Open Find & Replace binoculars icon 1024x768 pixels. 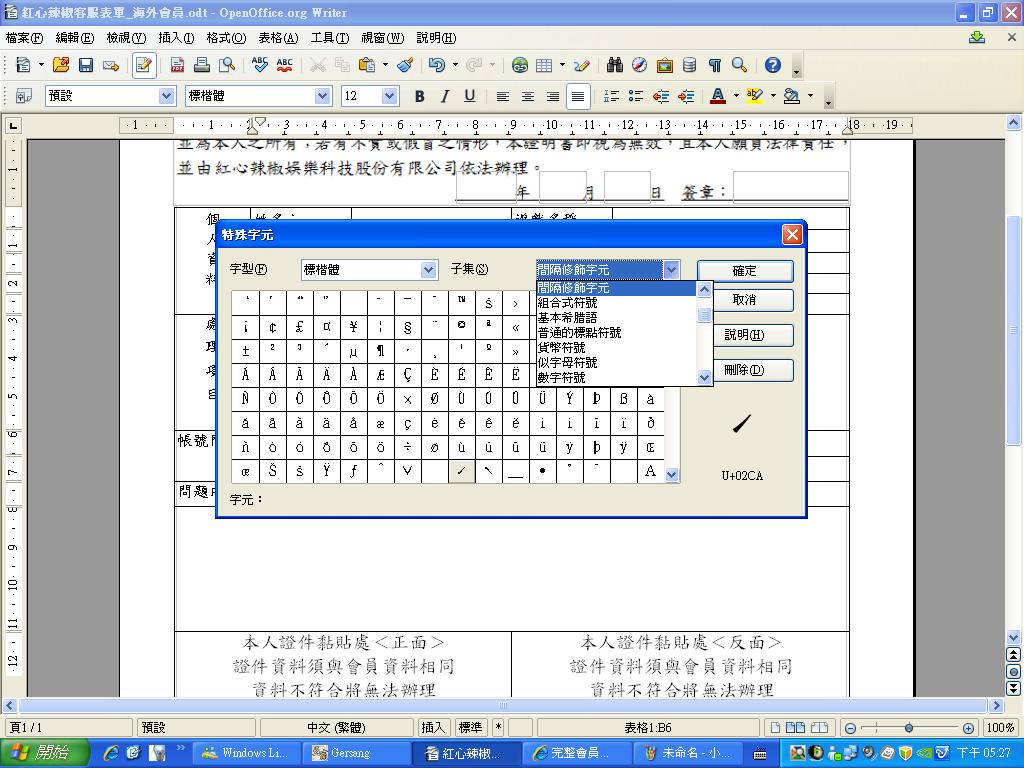point(614,65)
